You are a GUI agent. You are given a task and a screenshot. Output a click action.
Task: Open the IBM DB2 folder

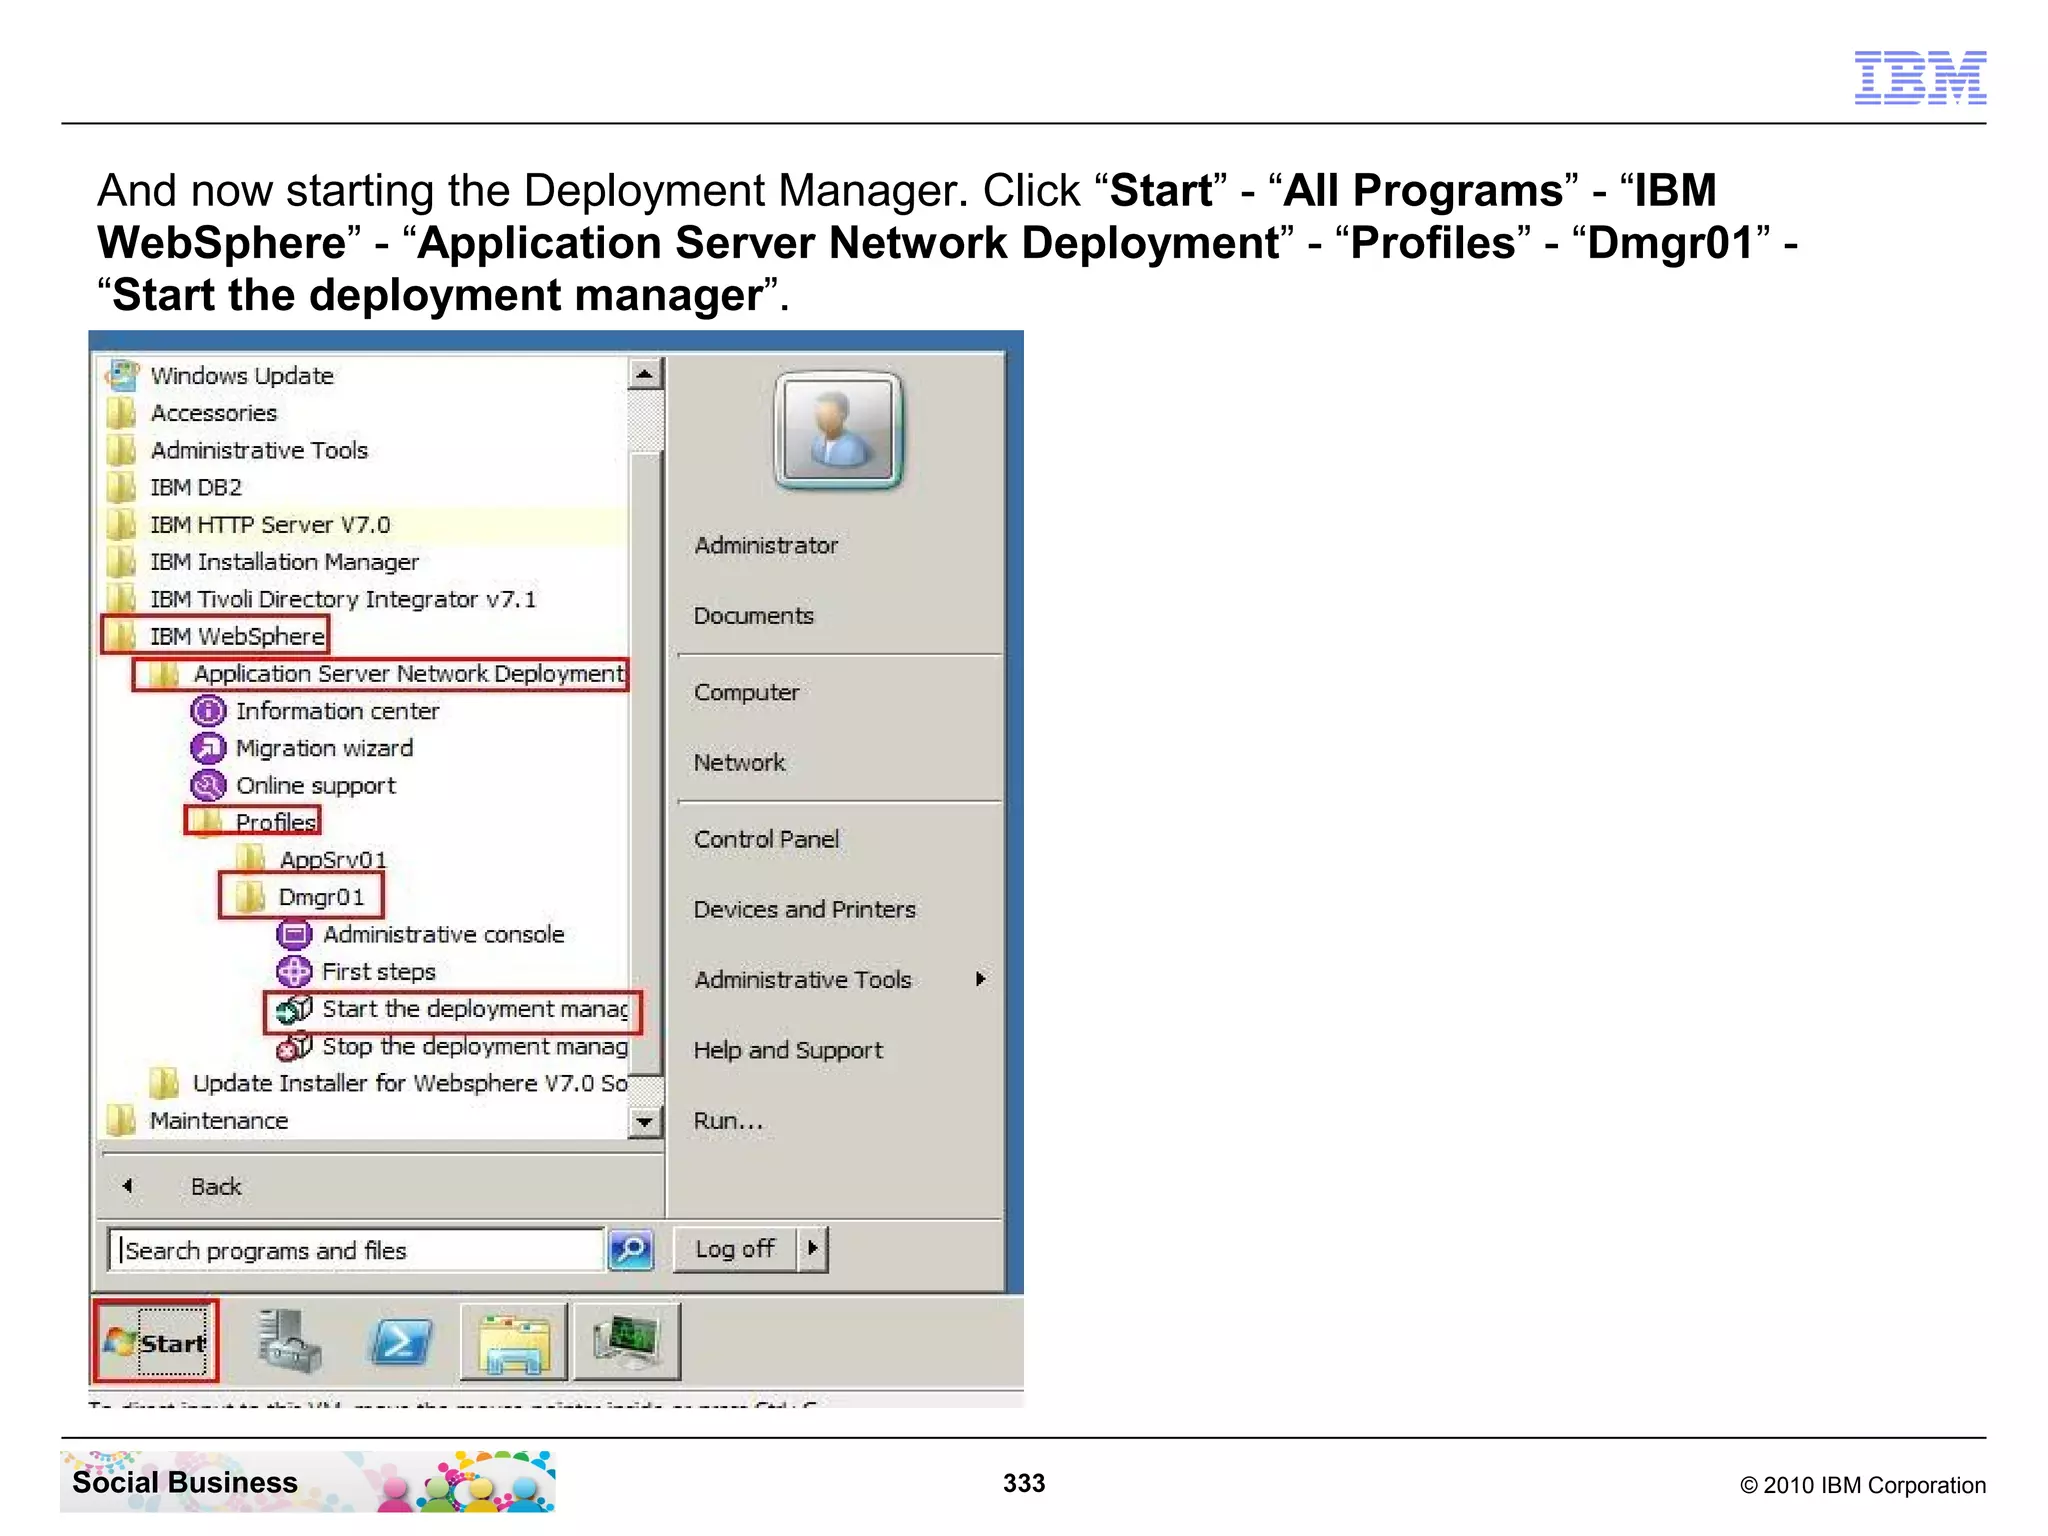tap(174, 487)
